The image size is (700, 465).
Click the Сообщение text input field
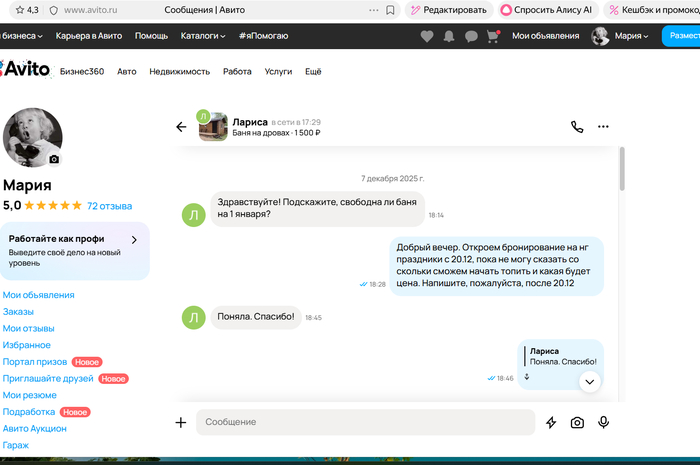tap(365, 423)
